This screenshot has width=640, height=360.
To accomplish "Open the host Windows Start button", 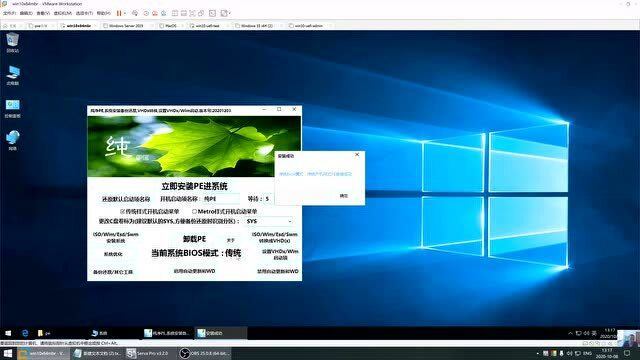I will 8,353.
